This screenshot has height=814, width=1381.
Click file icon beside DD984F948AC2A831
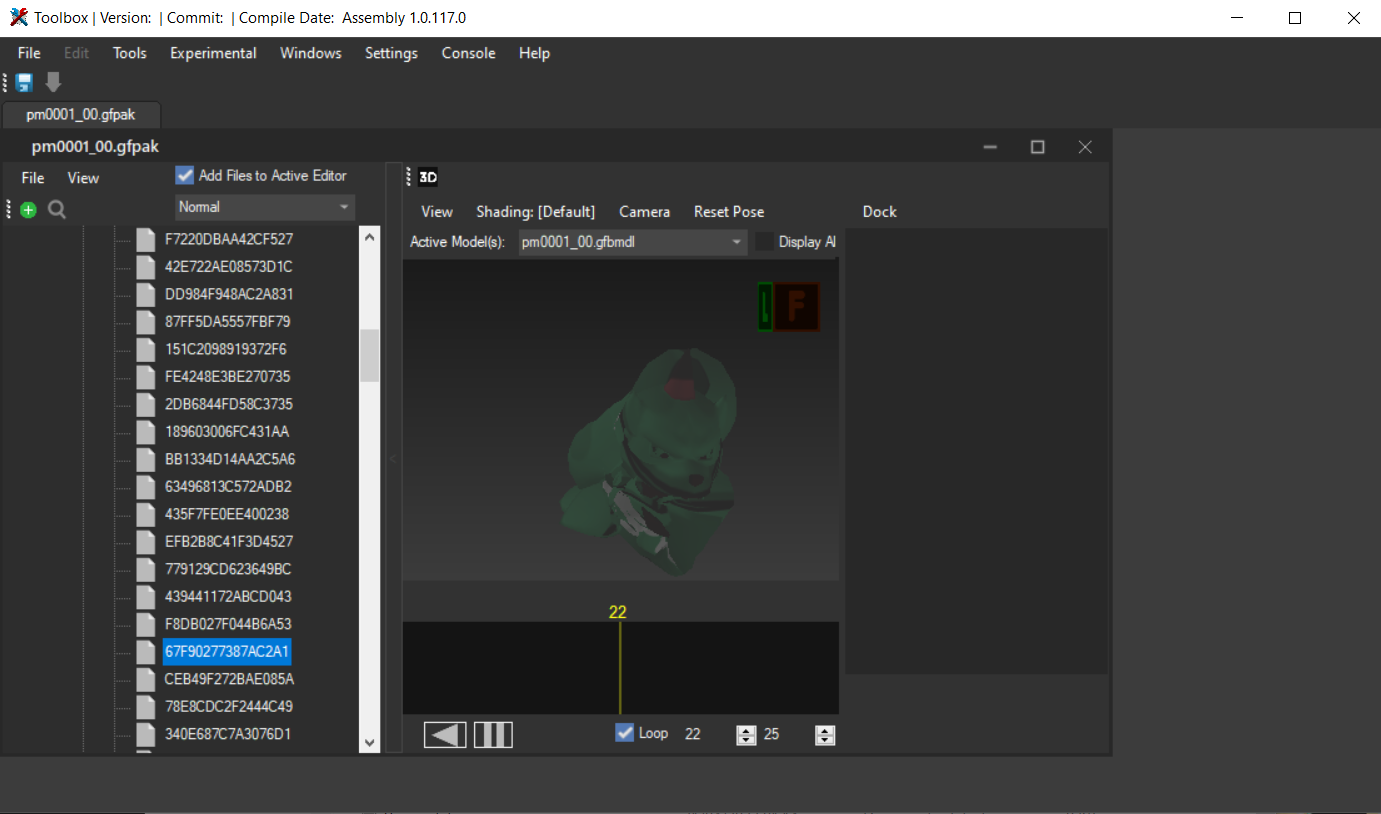click(146, 295)
